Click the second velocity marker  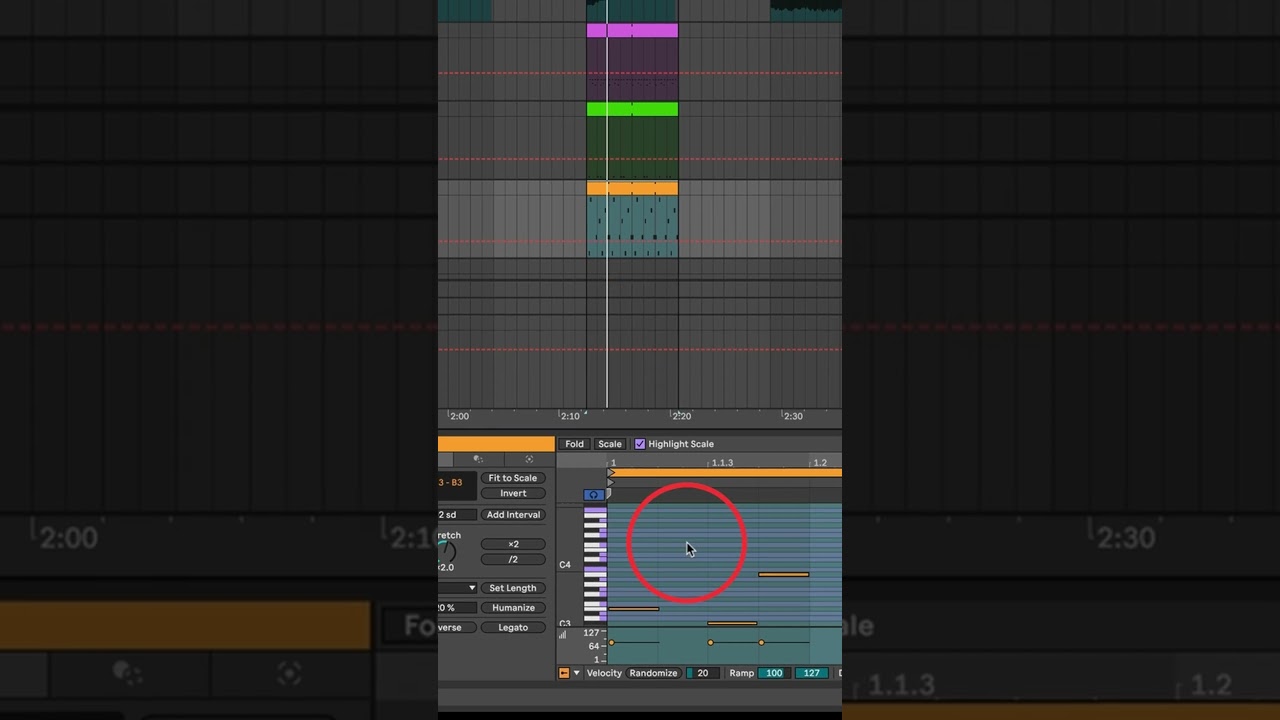pyautogui.click(x=710, y=642)
